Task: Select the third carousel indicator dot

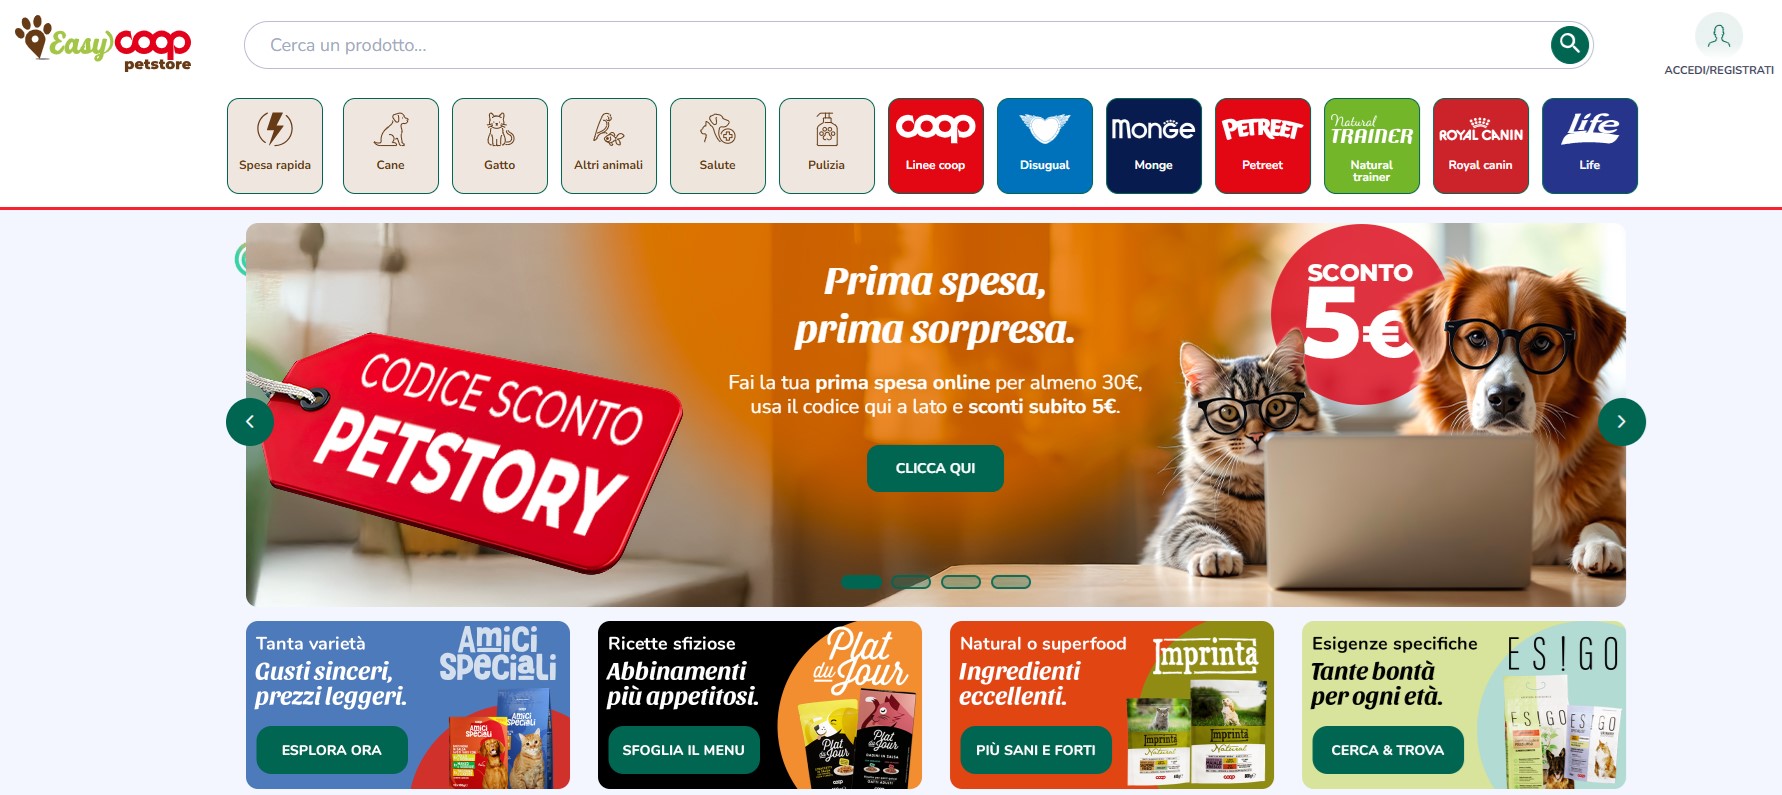Action: tap(961, 582)
